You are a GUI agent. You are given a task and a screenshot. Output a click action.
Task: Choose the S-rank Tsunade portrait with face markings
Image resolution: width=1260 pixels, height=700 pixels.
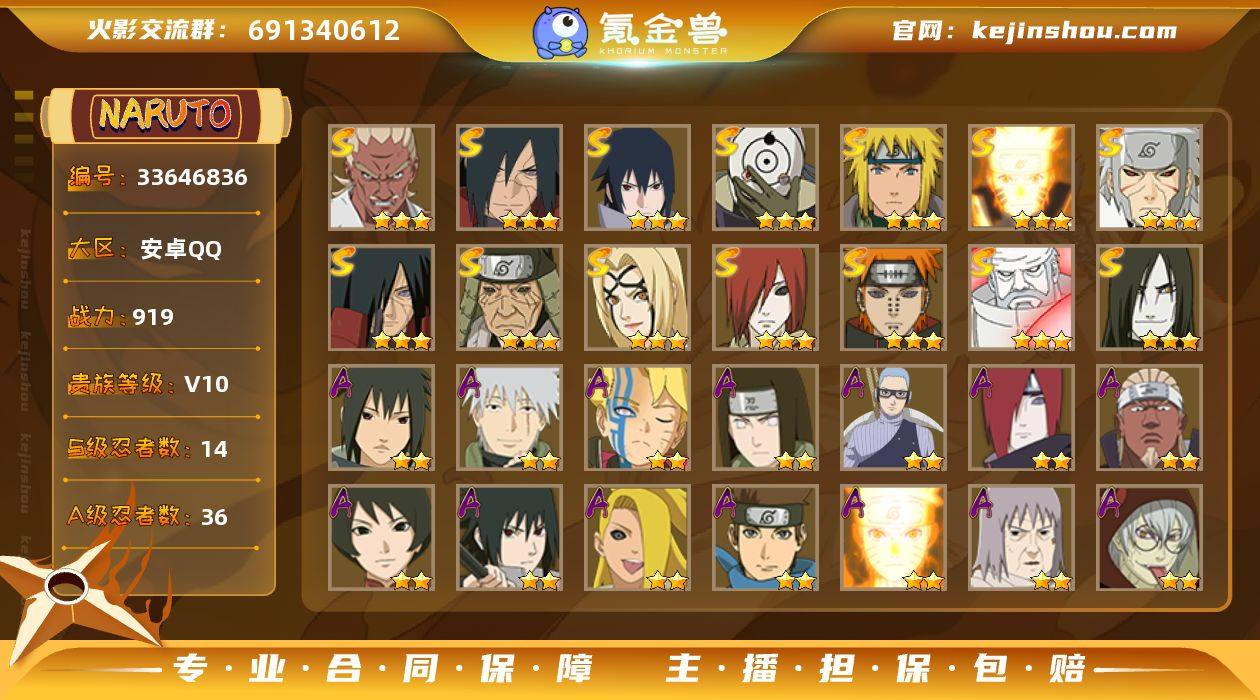(637, 298)
